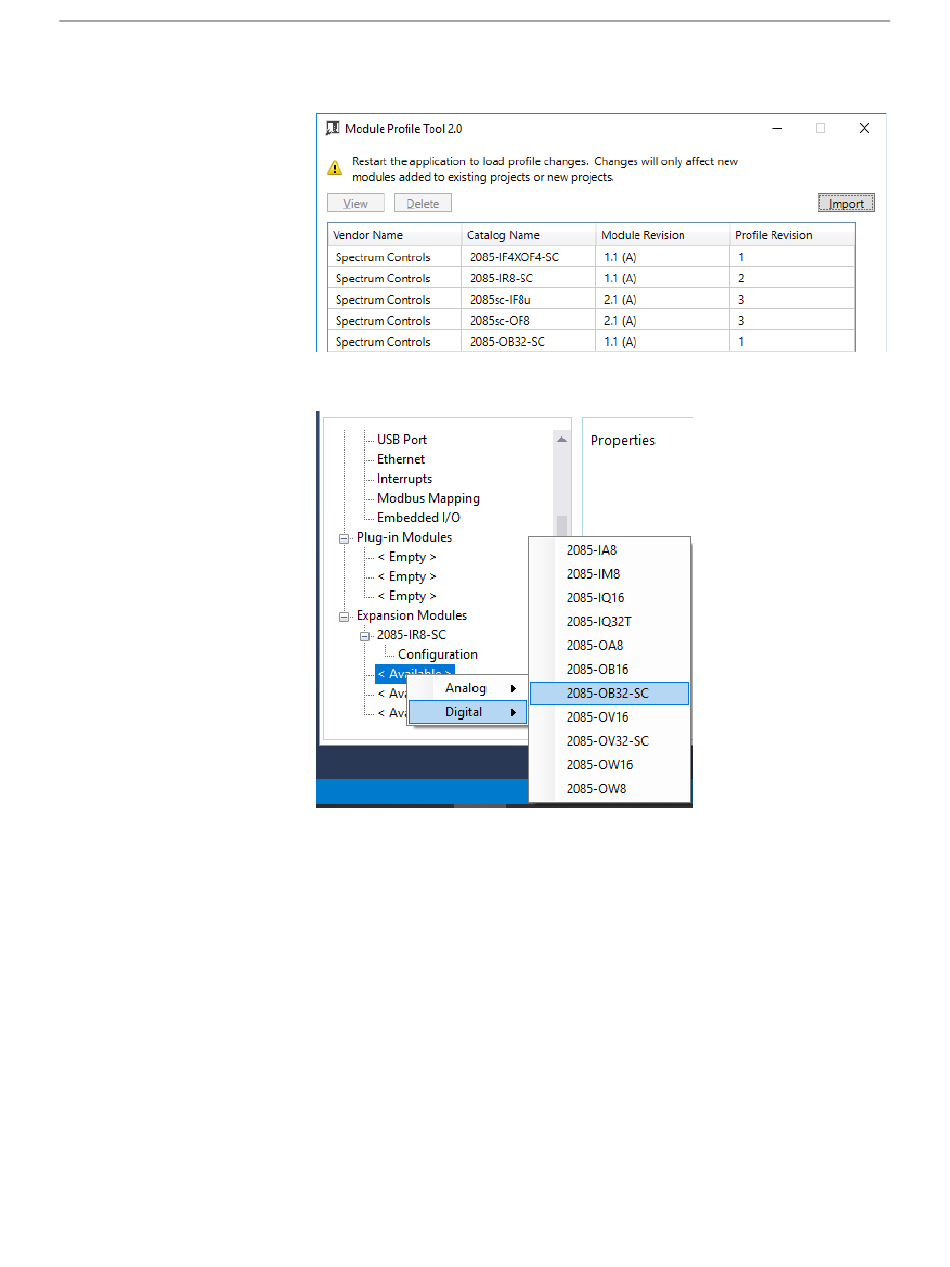Click the Module Revision column header
The width and height of the screenshot is (950, 1267).
pyautogui.click(x=663, y=235)
